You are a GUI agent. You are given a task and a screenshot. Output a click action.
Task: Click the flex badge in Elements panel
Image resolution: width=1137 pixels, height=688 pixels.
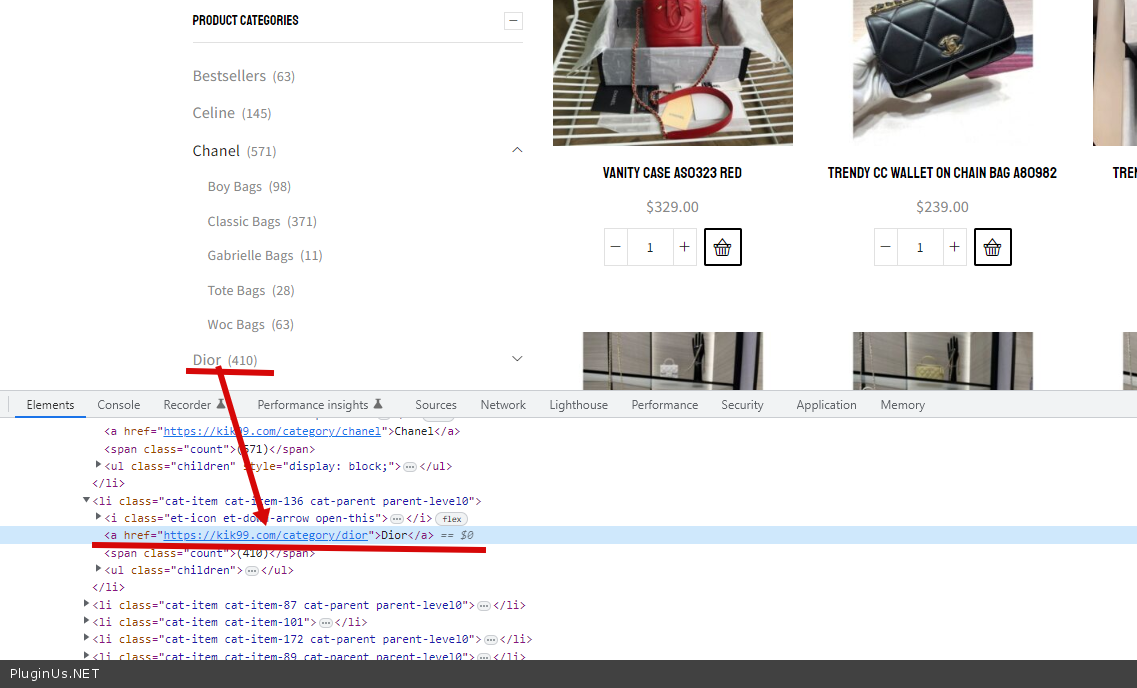click(452, 519)
